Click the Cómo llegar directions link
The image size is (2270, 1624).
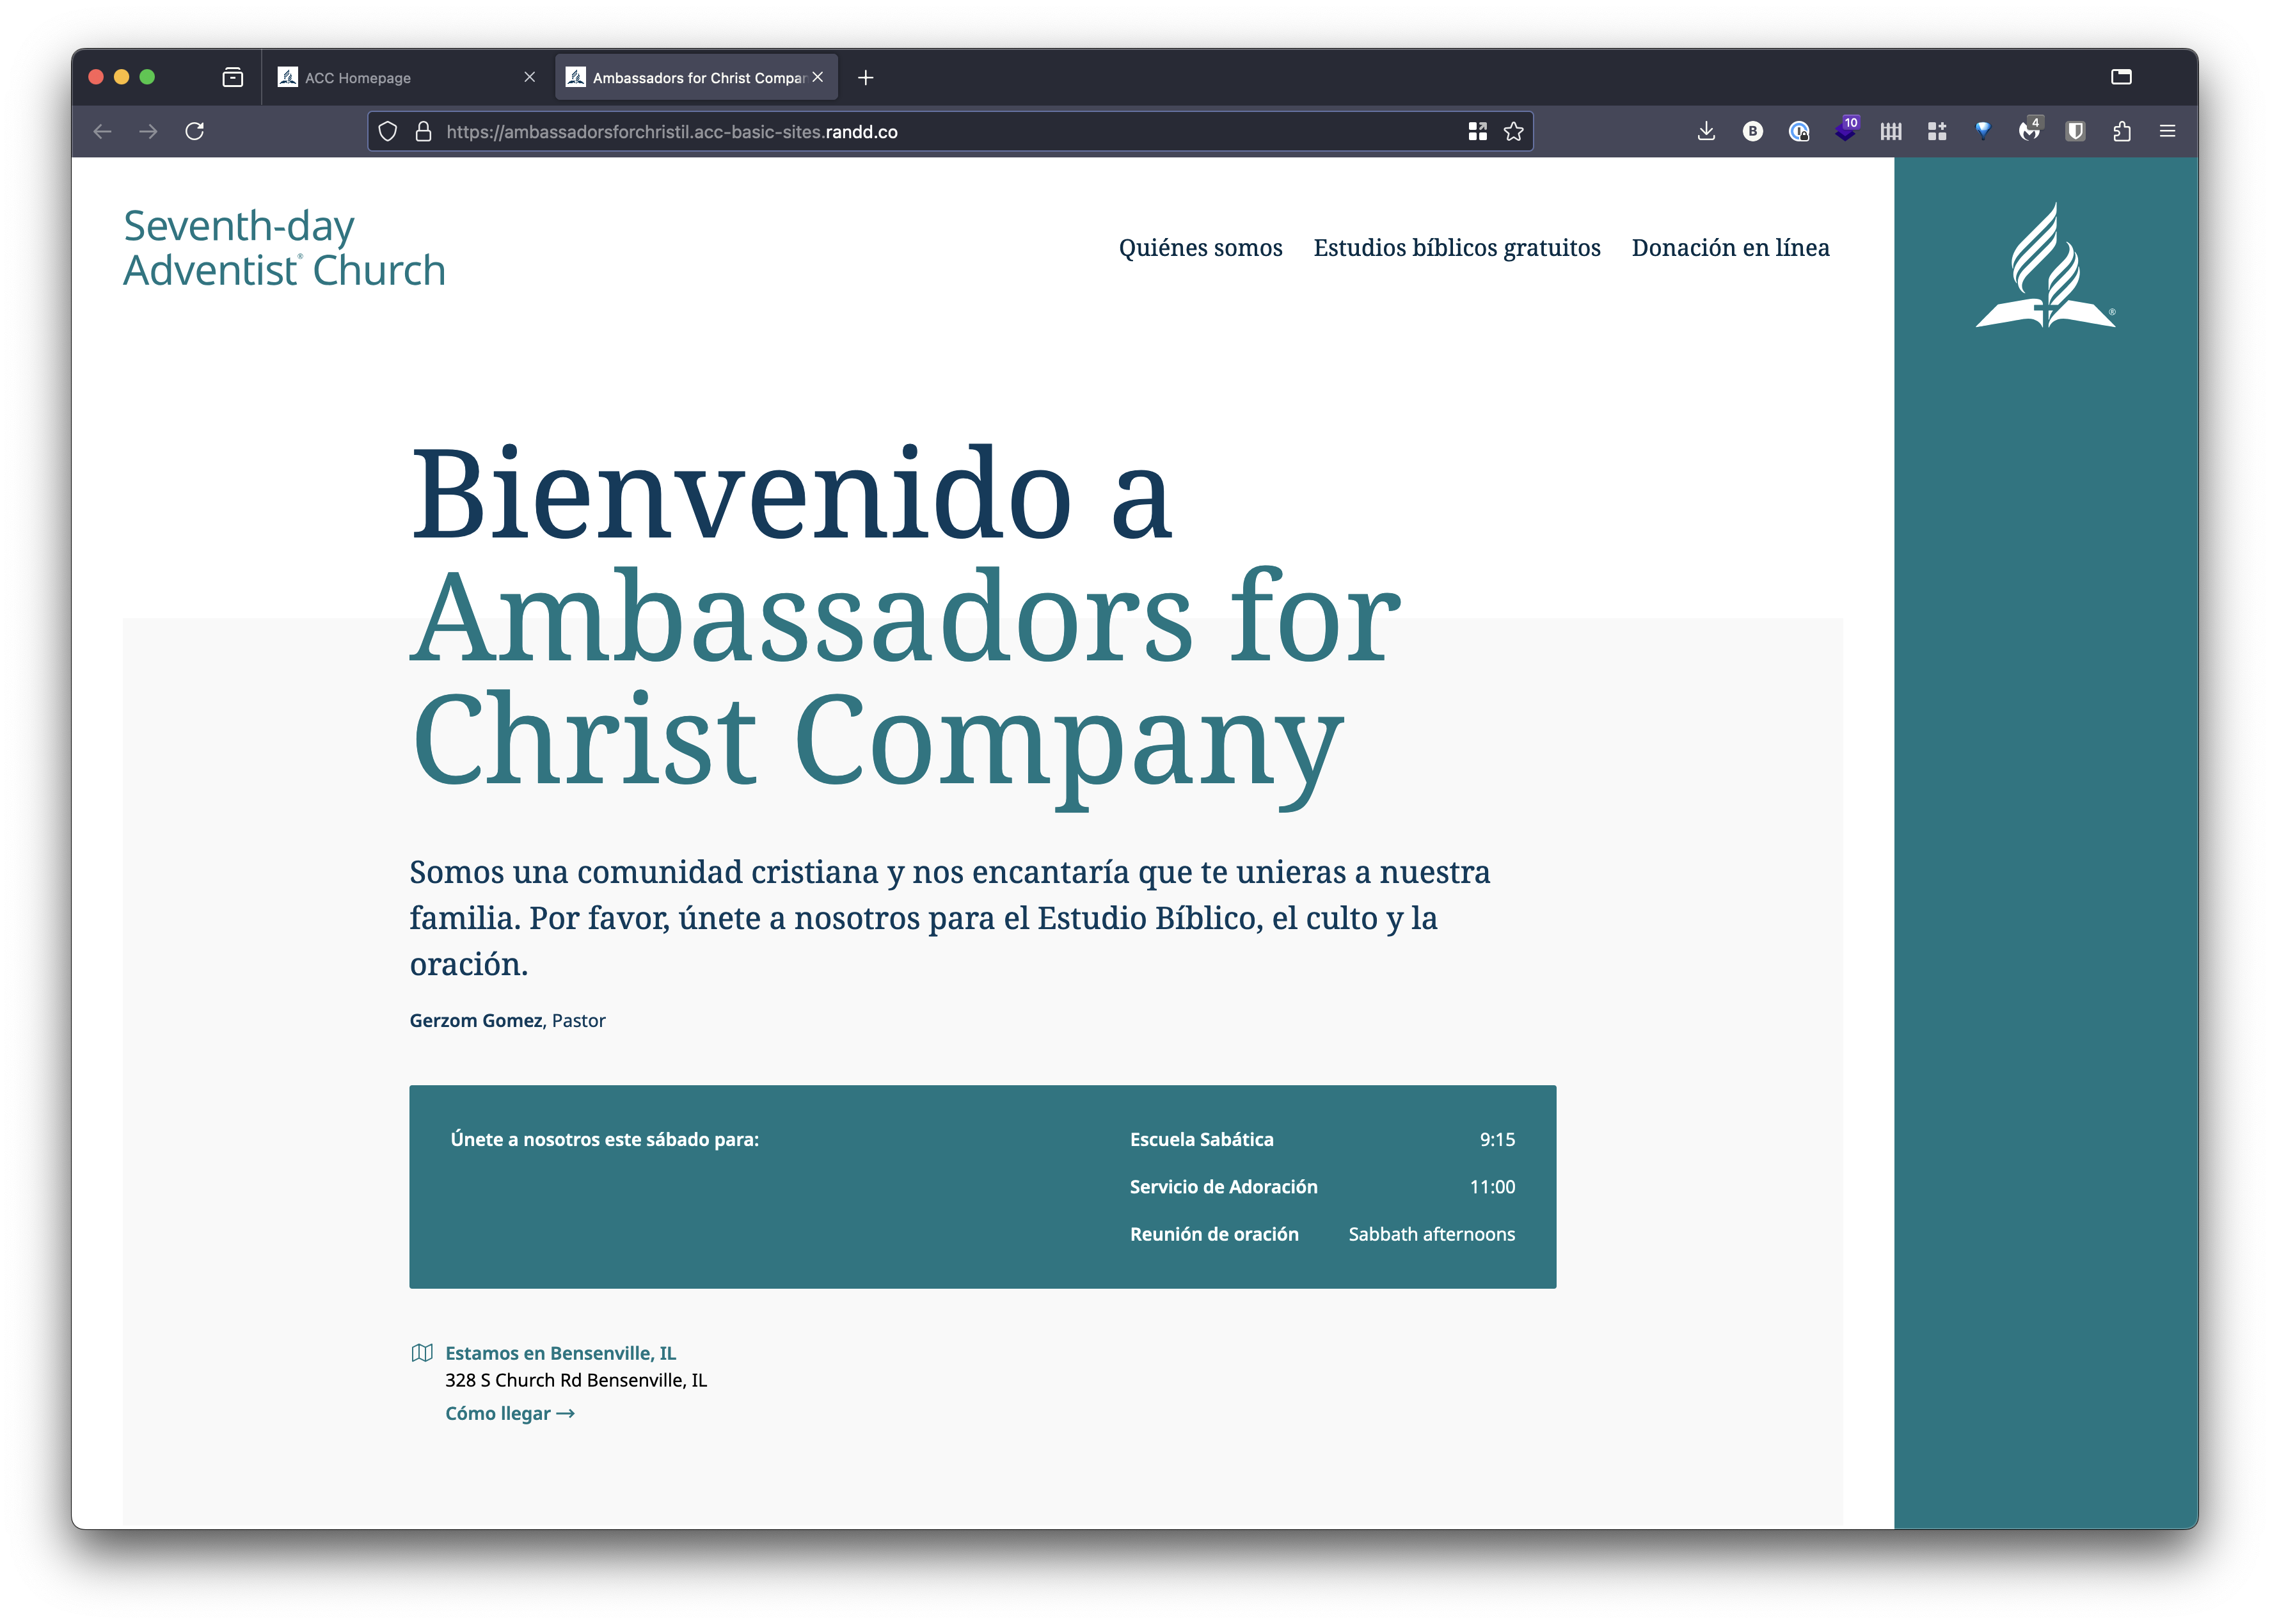(x=510, y=1413)
